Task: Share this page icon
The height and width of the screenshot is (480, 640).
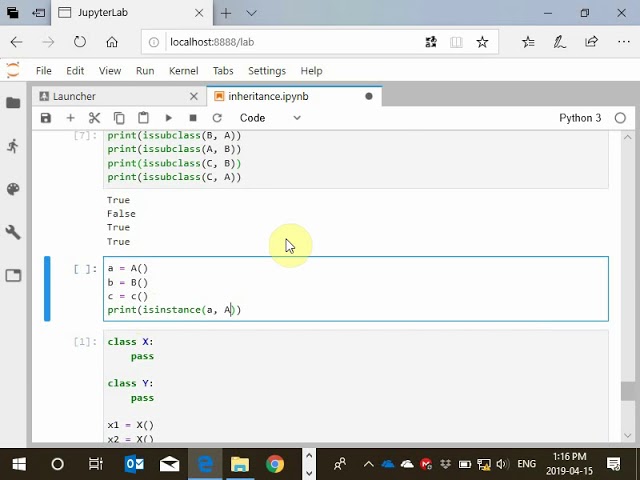Action: click(591, 42)
